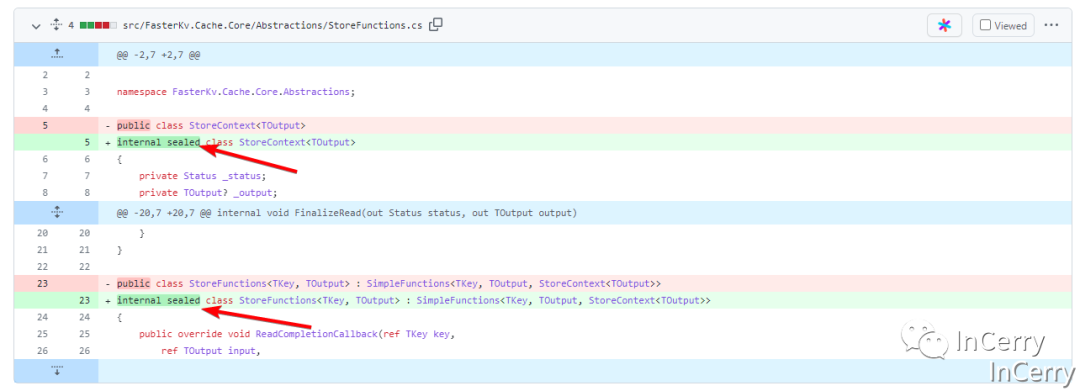Viewport: 1080px width, 391px height.
Task: Open the Copilot sparkle menu button
Action: point(944,25)
